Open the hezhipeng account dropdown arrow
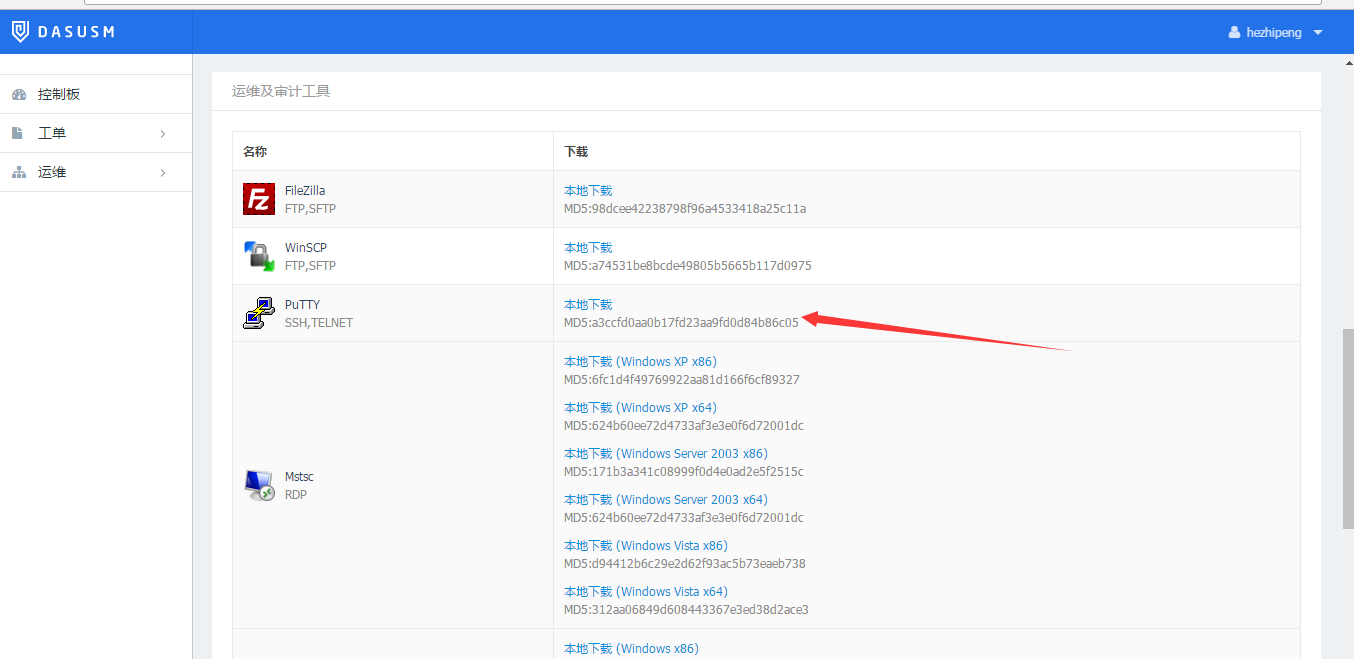 pyautogui.click(x=1317, y=33)
